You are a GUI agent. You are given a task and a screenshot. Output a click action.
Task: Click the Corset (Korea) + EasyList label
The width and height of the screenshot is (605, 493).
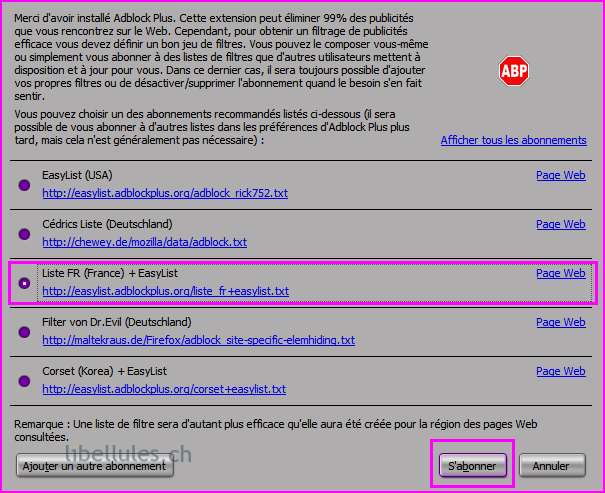pyautogui.click(x=105, y=371)
